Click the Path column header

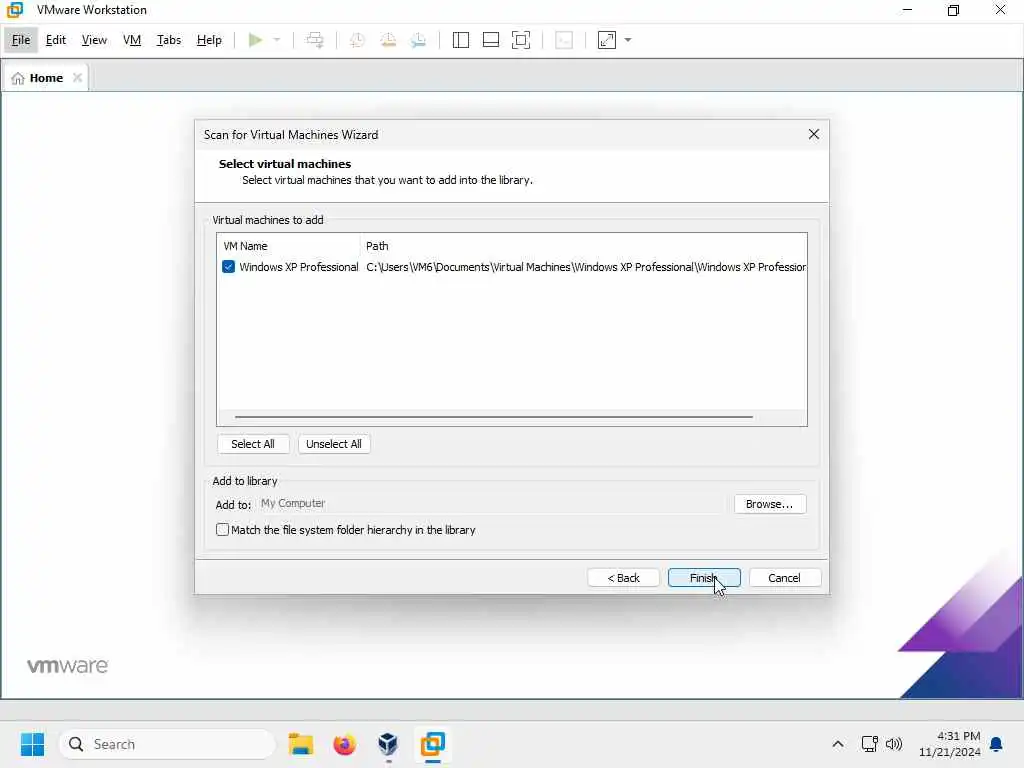pyautogui.click(x=583, y=246)
